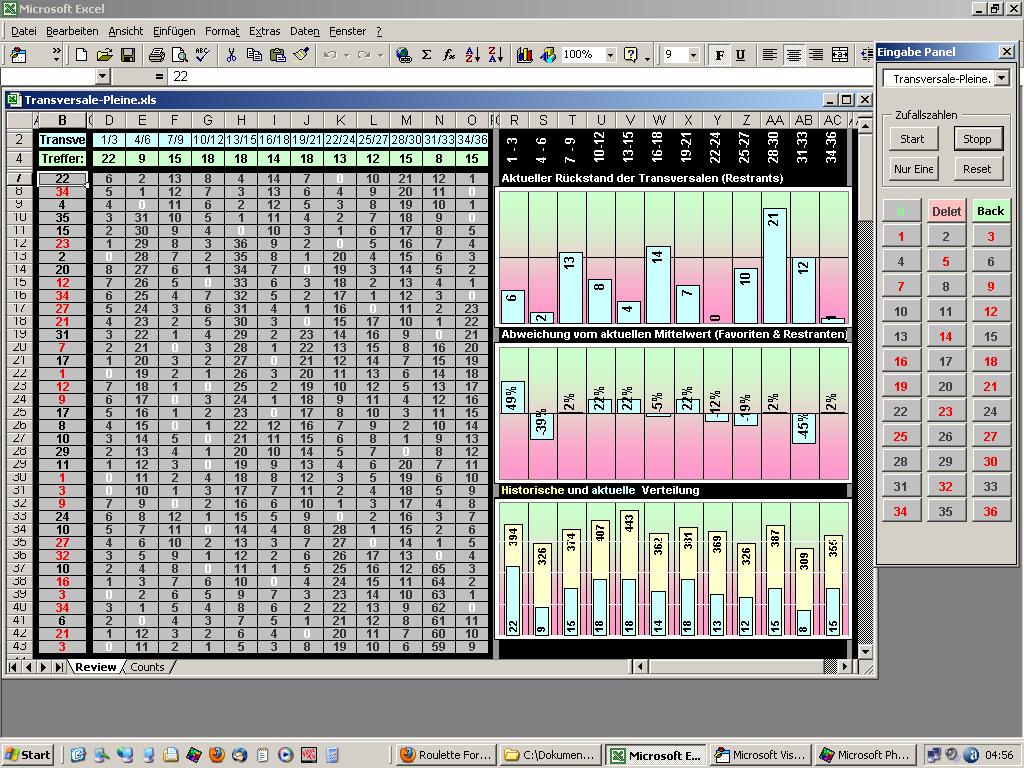Click the Nur Eine button

(x=913, y=168)
